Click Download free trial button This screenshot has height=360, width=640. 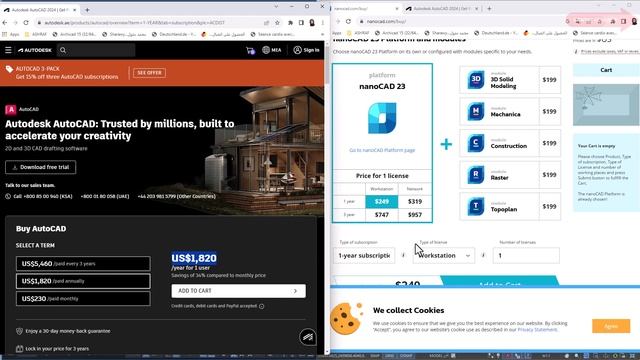[x=40, y=167]
